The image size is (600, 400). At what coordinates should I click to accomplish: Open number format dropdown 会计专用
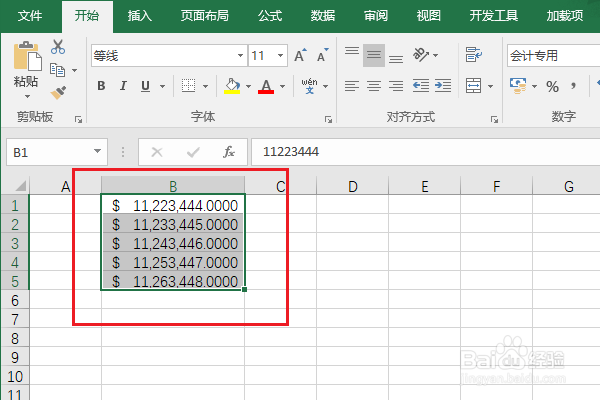point(553,56)
